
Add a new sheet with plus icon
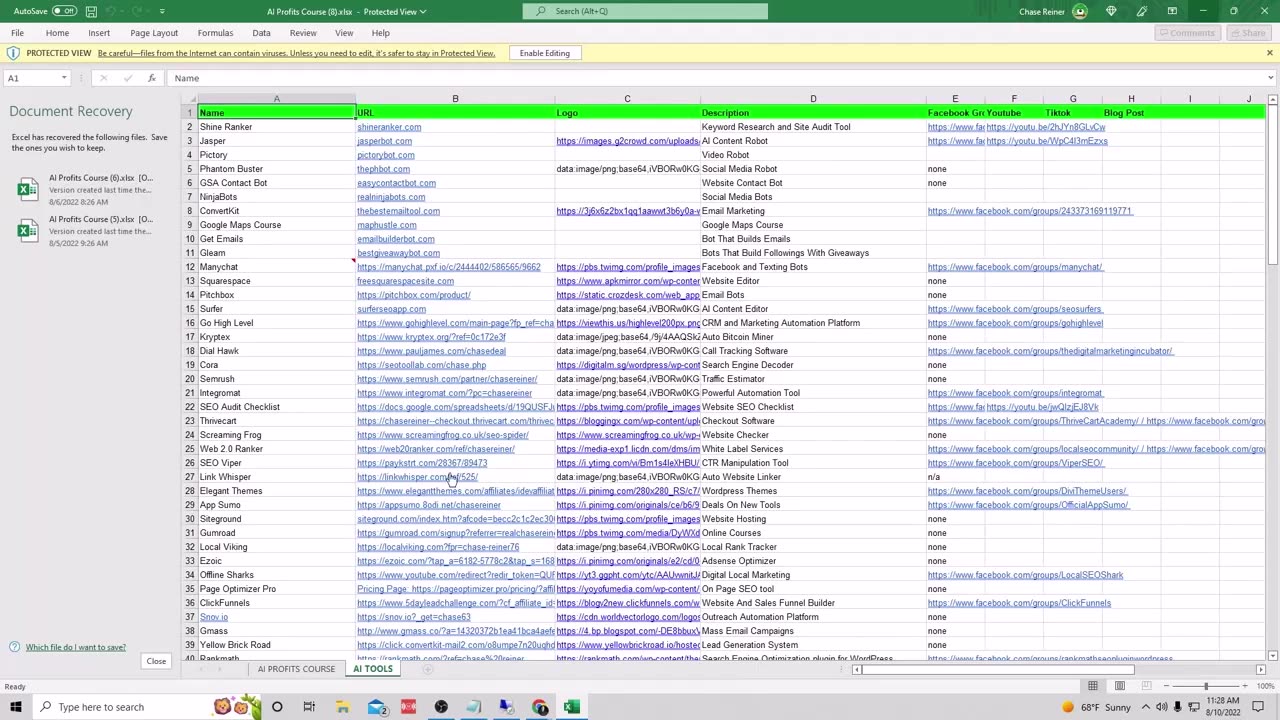(428, 669)
